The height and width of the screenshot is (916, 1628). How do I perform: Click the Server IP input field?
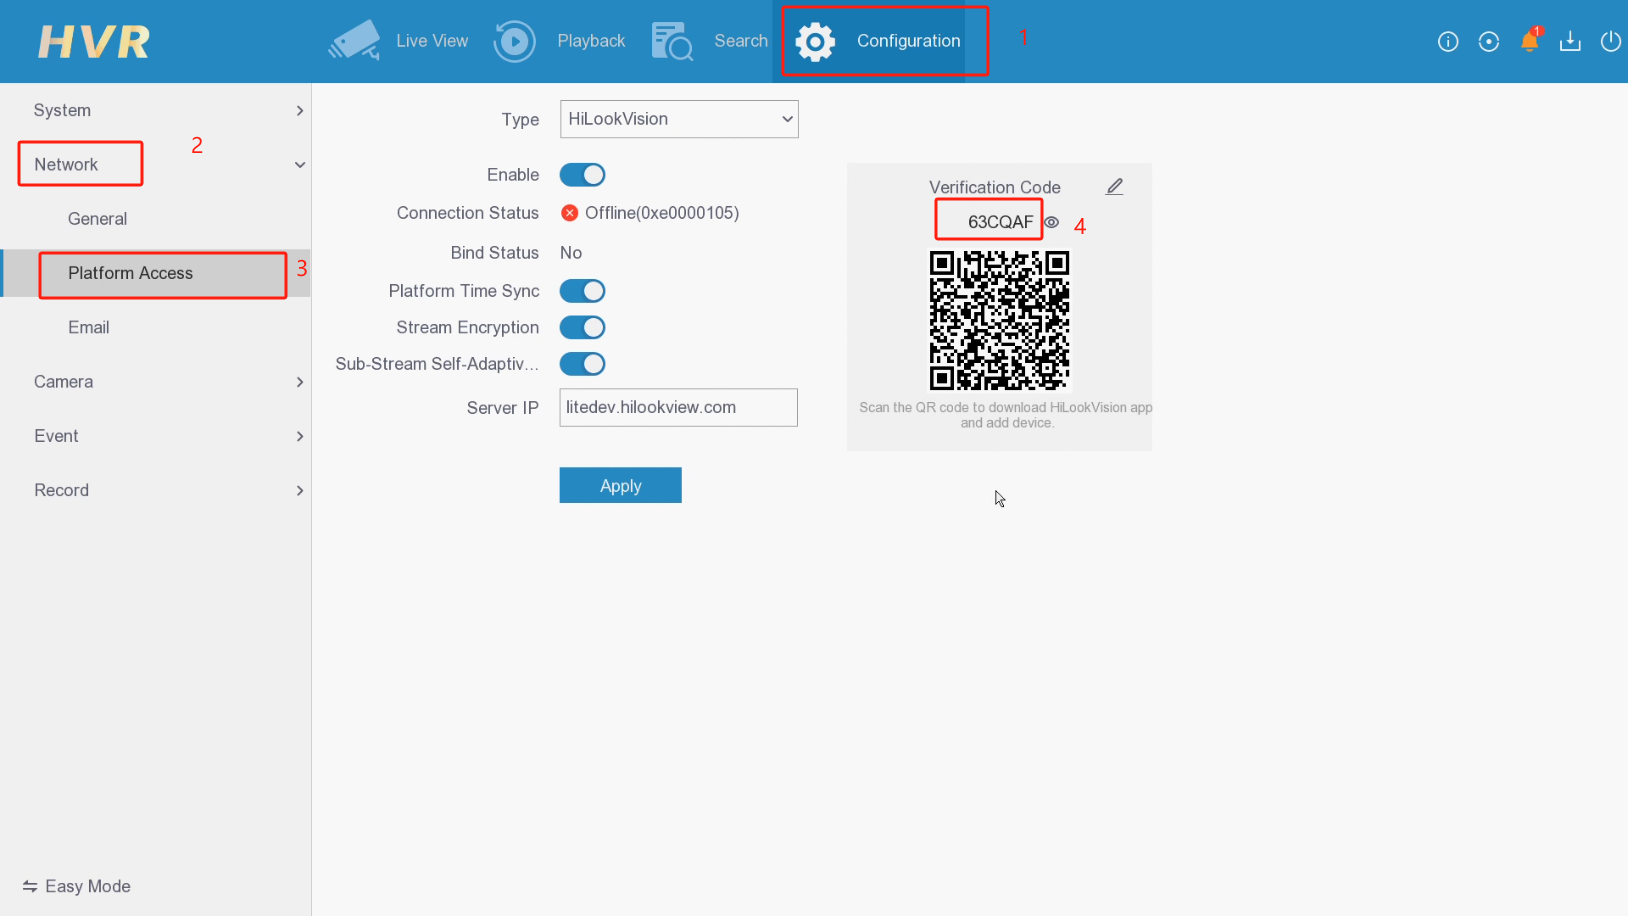coord(678,408)
